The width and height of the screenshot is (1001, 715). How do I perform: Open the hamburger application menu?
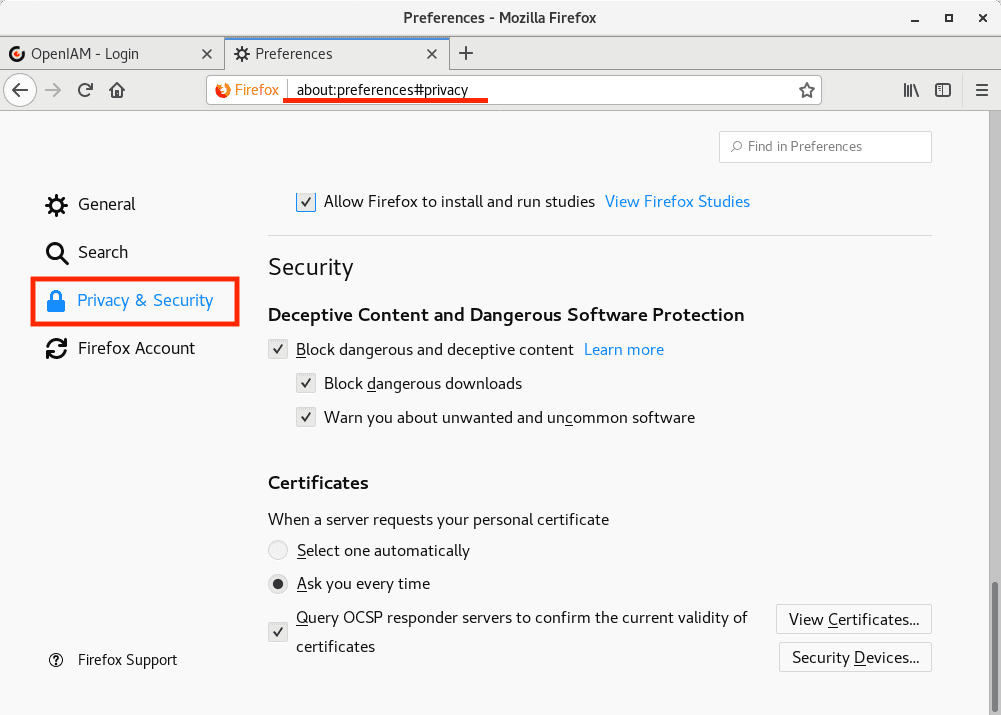tap(981, 90)
